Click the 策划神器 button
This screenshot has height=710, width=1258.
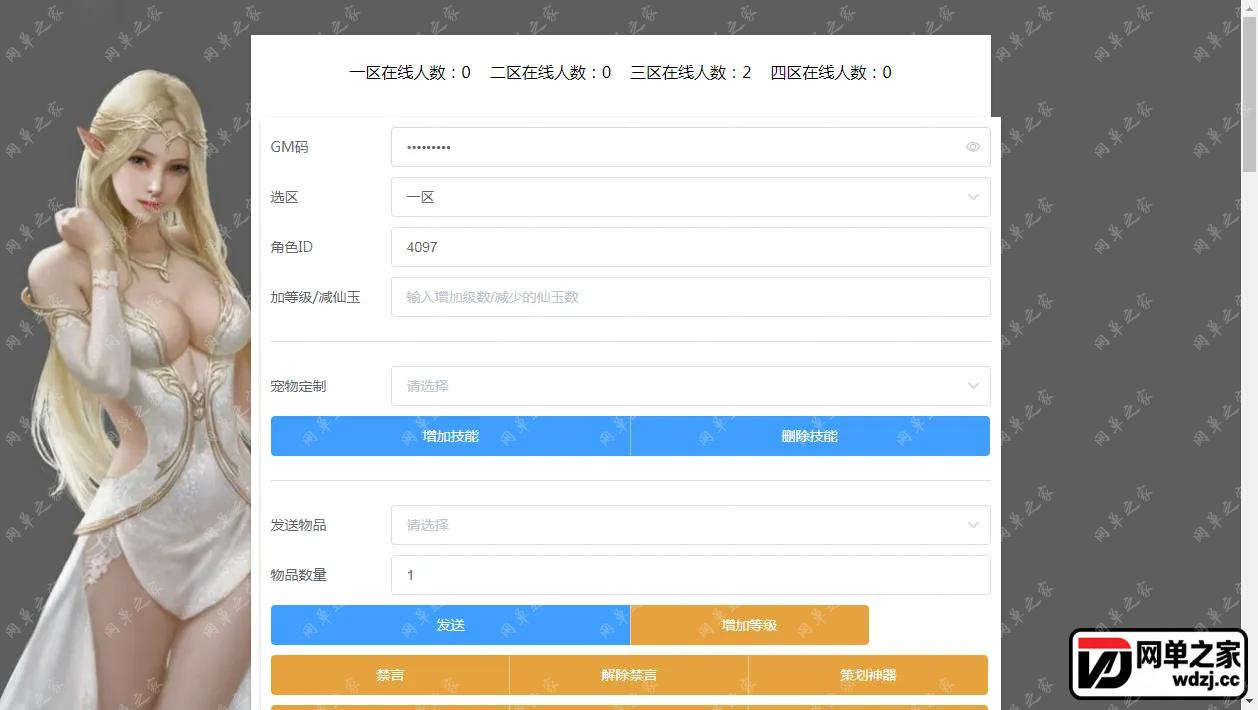[868, 675]
